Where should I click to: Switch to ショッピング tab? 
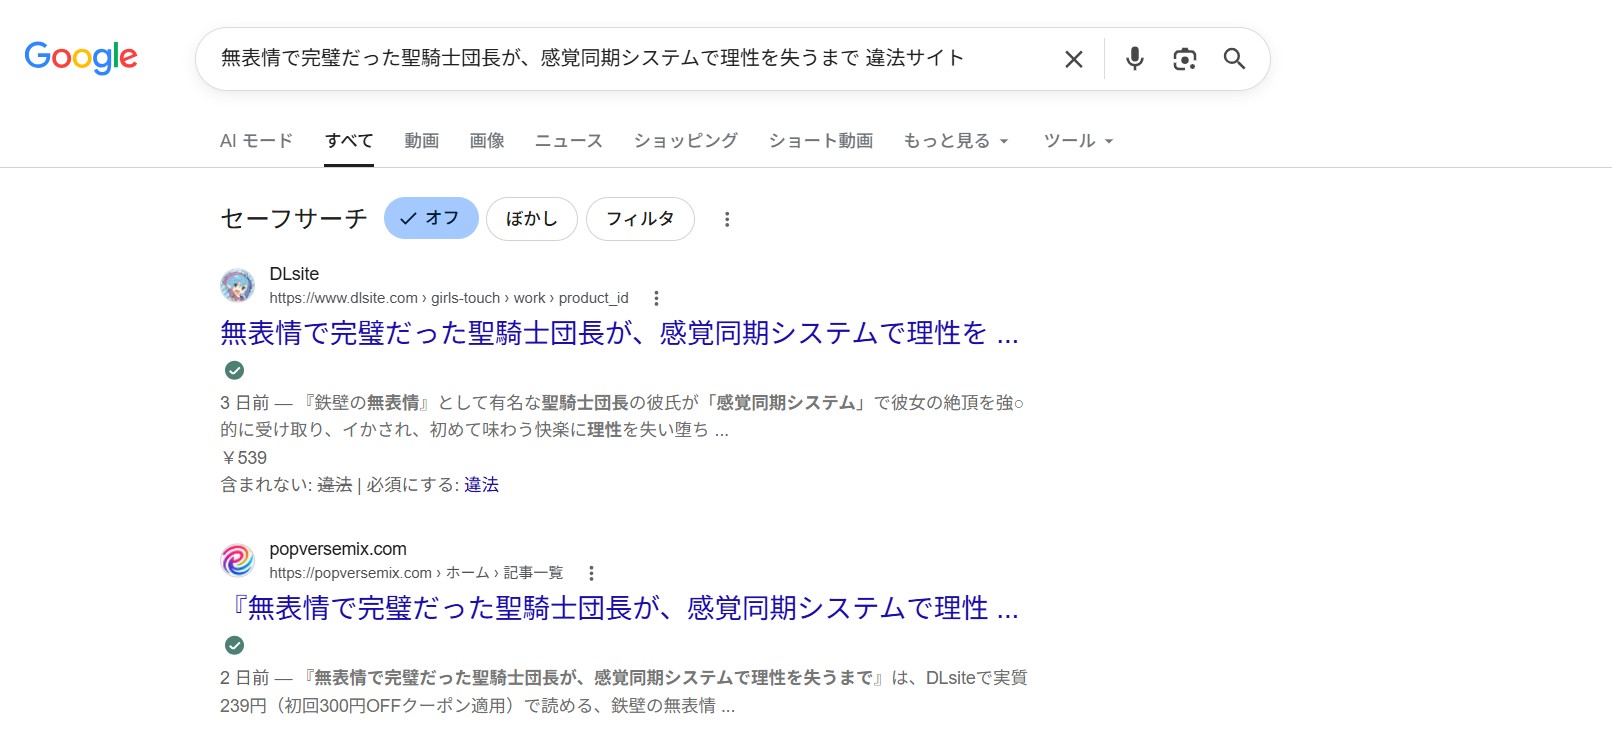[x=685, y=141]
